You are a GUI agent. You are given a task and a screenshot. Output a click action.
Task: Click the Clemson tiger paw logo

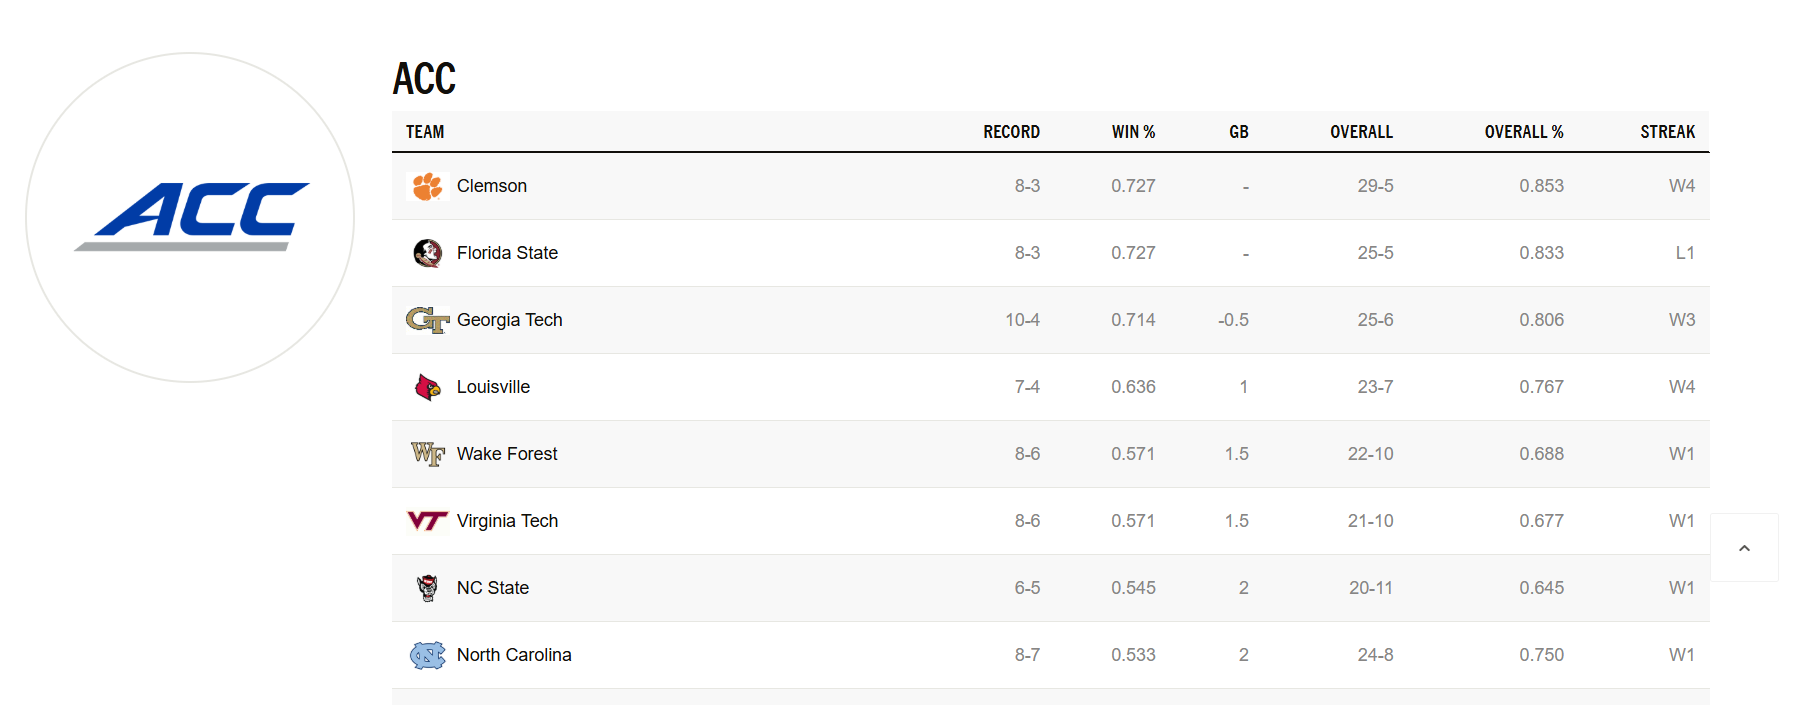[428, 185]
